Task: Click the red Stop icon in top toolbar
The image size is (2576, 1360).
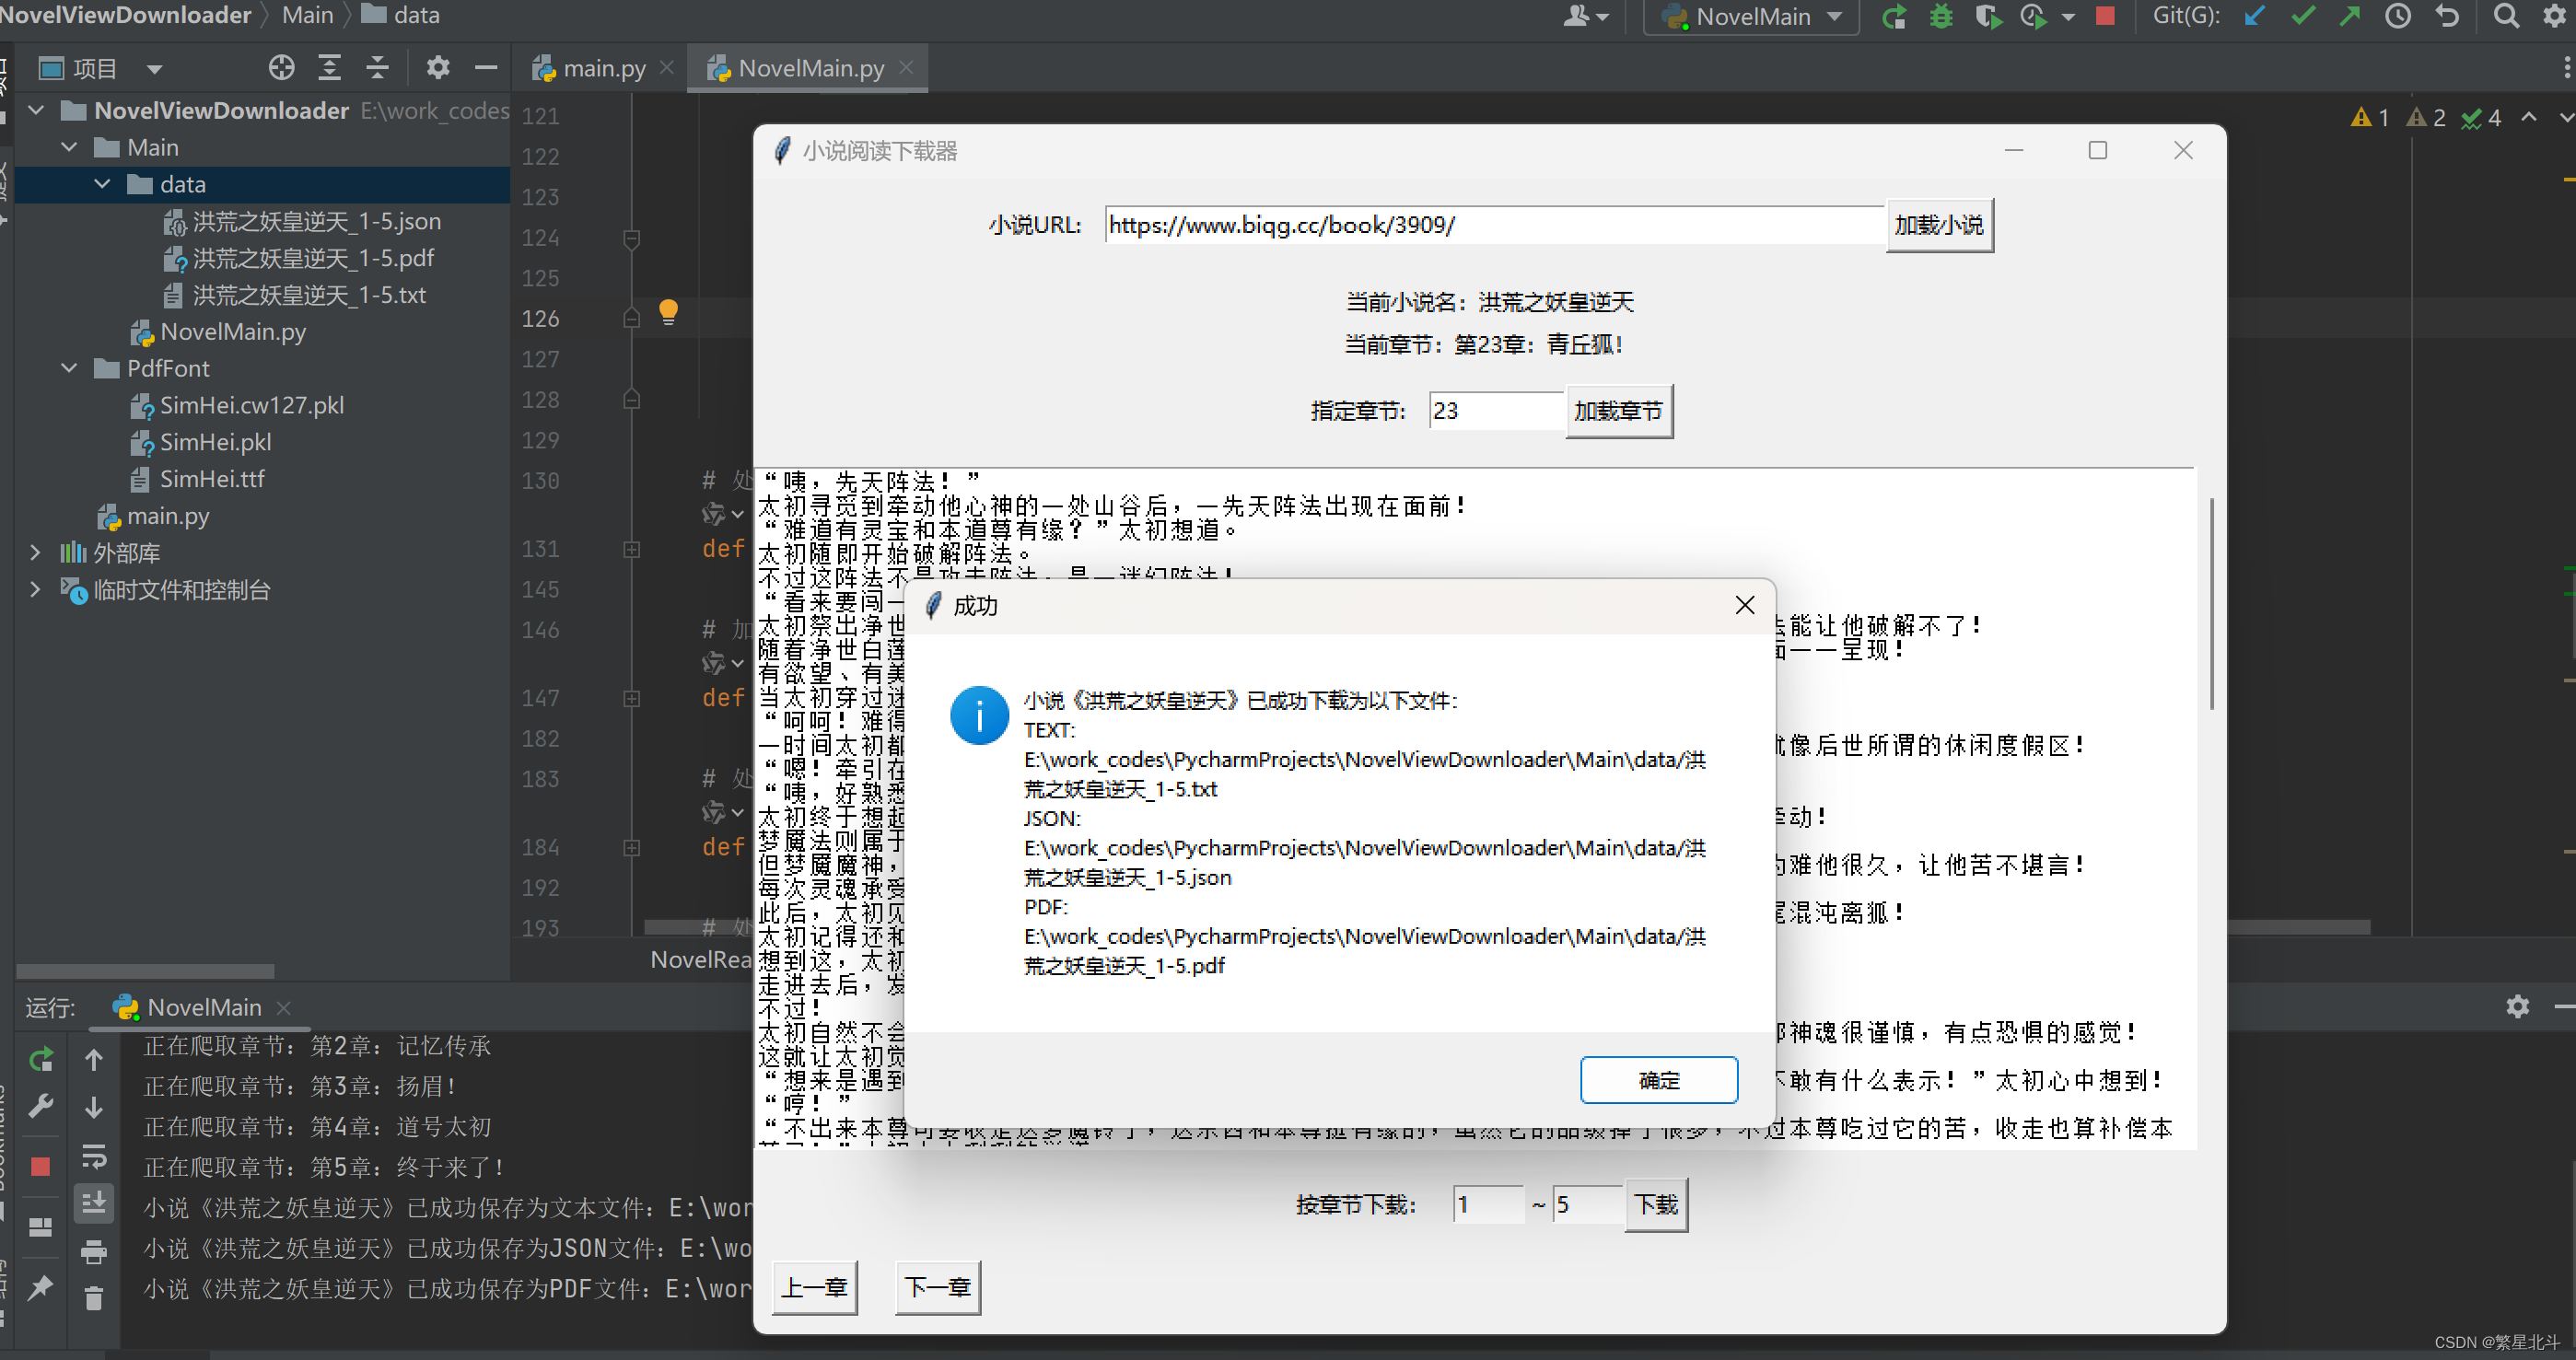Action: 2105,16
